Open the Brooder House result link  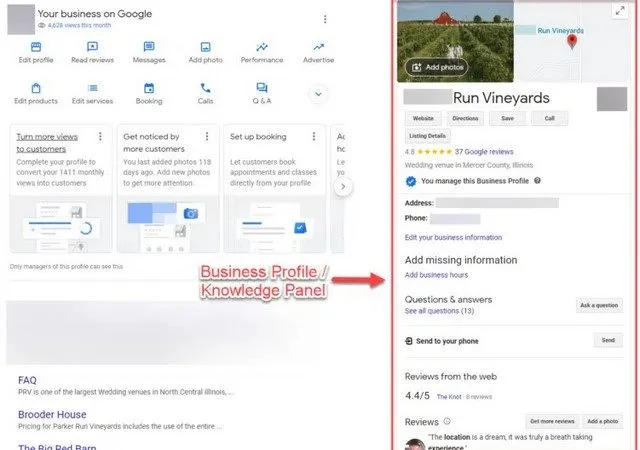pyautogui.click(x=52, y=414)
